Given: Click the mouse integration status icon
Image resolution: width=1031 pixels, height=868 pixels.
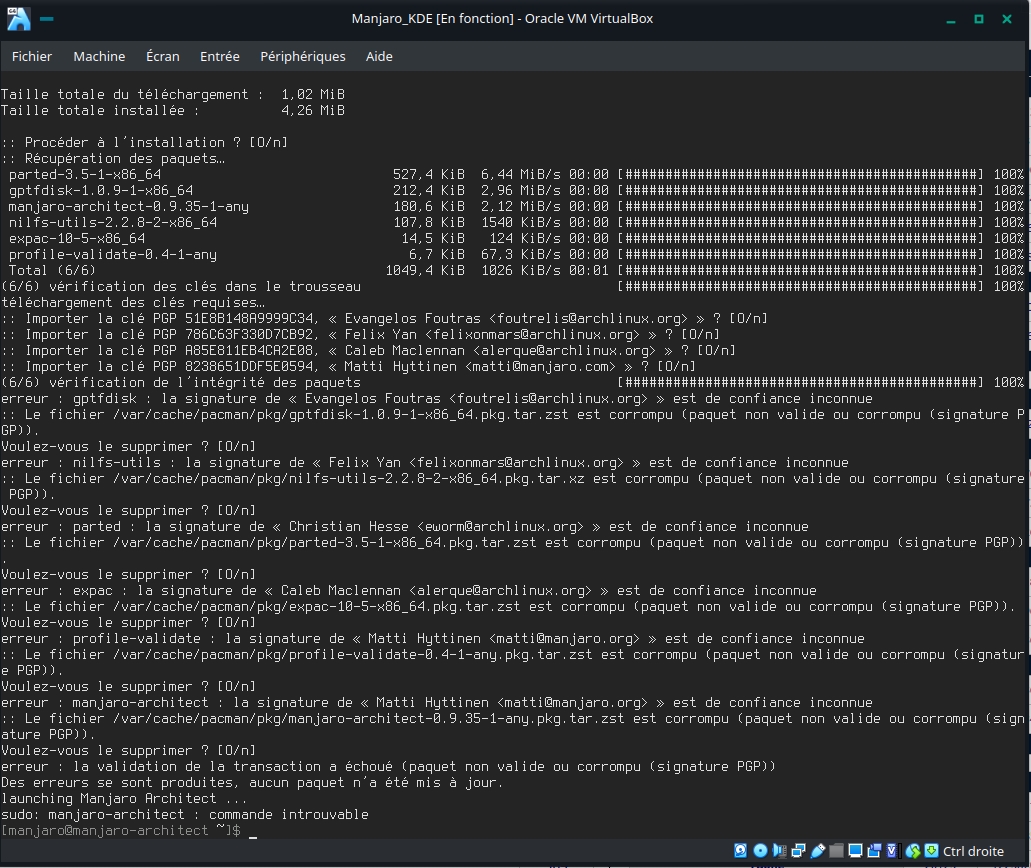Looking at the screenshot, I should pos(912,851).
